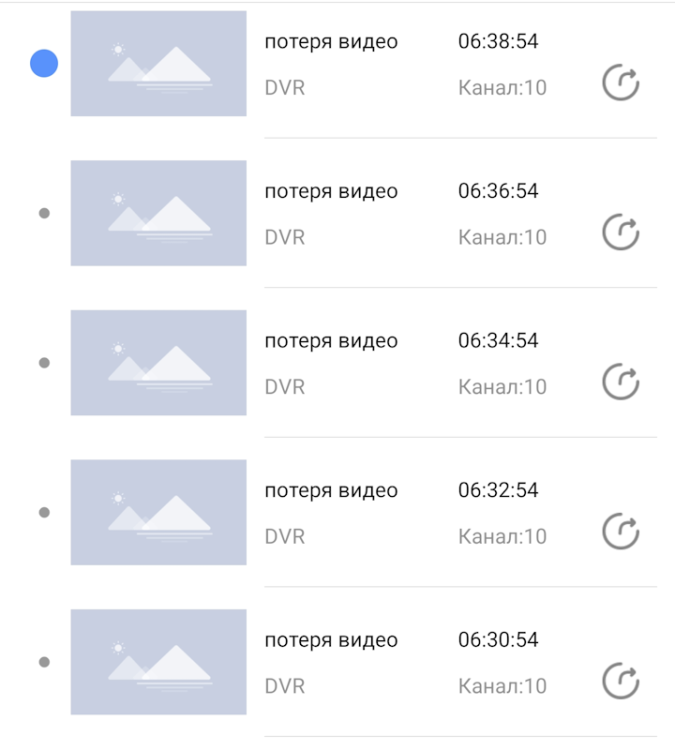
Task: Click DVR label of the 06:30:54 alarm
Action: coord(284,686)
